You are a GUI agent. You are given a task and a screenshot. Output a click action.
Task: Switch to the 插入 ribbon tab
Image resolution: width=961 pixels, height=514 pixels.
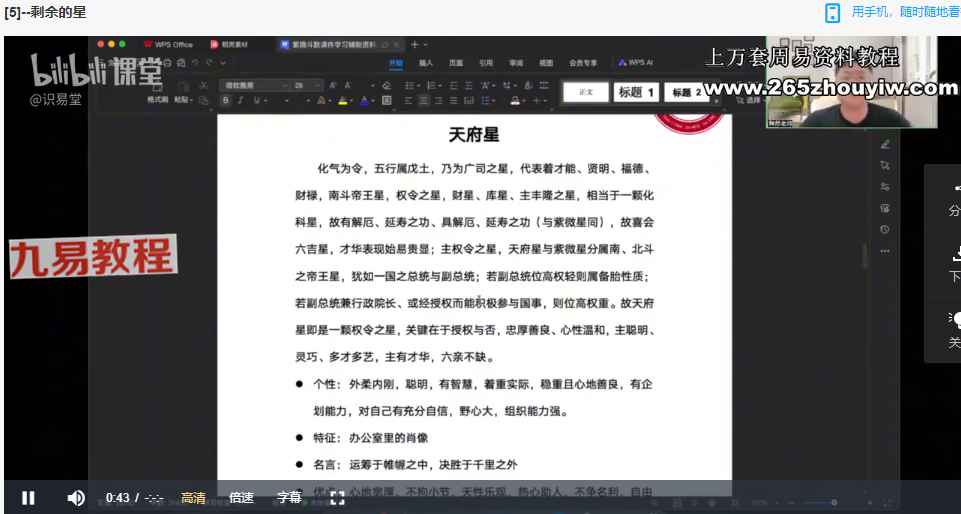pyautogui.click(x=426, y=62)
